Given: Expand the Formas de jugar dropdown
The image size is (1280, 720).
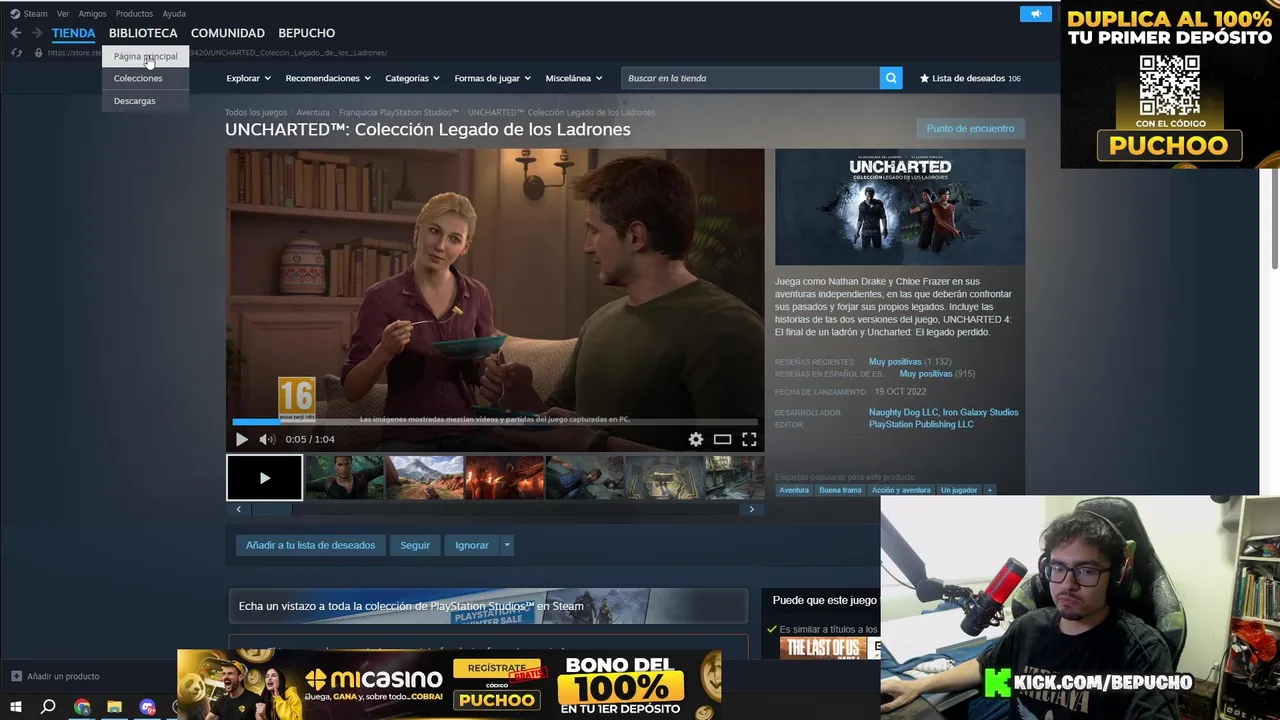Looking at the screenshot, I should (492, 78).
